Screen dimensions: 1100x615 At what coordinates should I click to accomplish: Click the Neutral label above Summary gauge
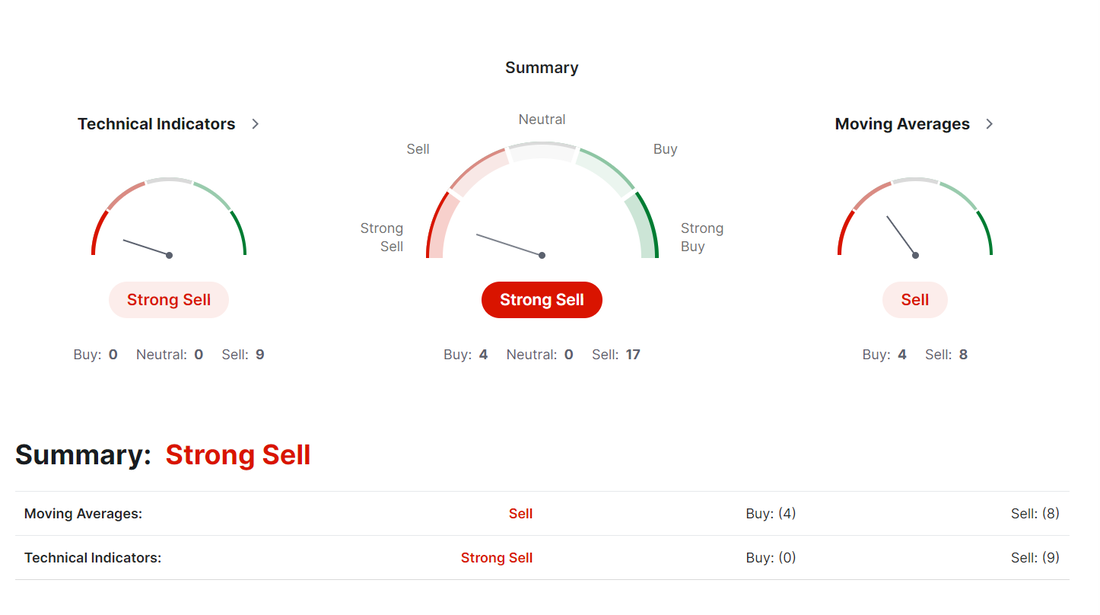[x=542, y=119]
